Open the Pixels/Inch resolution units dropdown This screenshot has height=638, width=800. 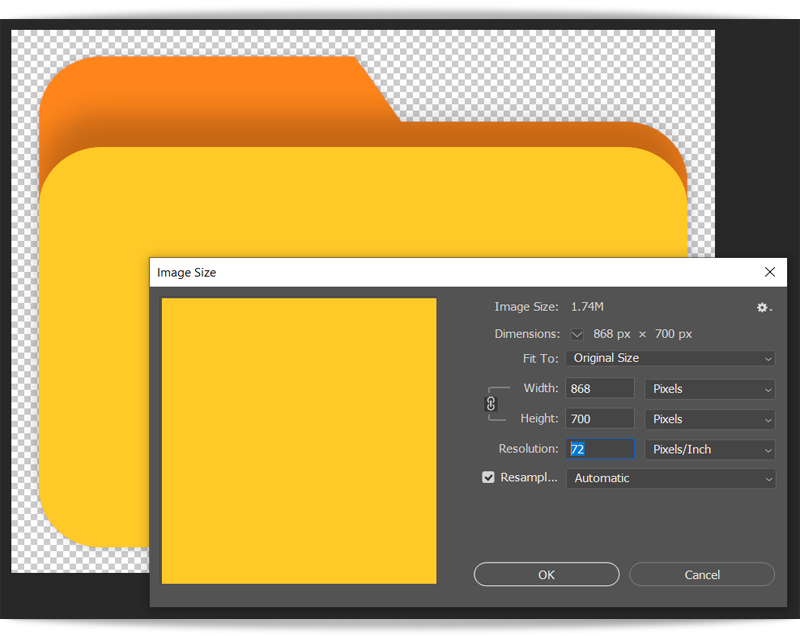click(x=710, y=450)
